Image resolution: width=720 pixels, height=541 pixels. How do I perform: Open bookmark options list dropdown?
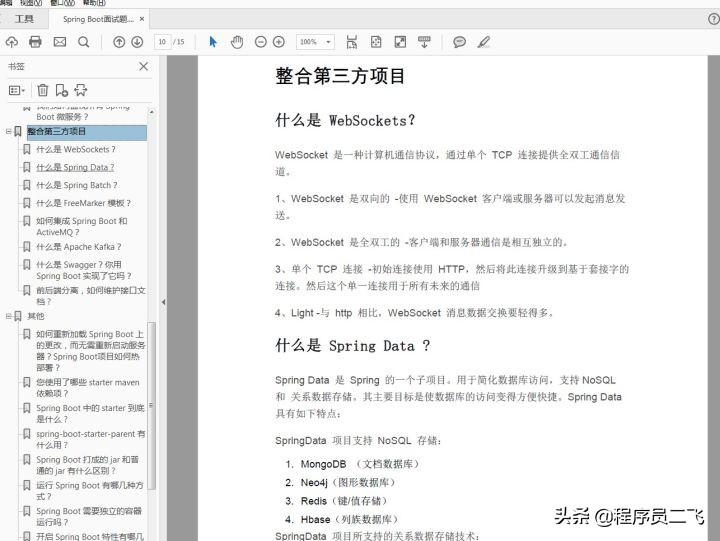click(17, 90)
